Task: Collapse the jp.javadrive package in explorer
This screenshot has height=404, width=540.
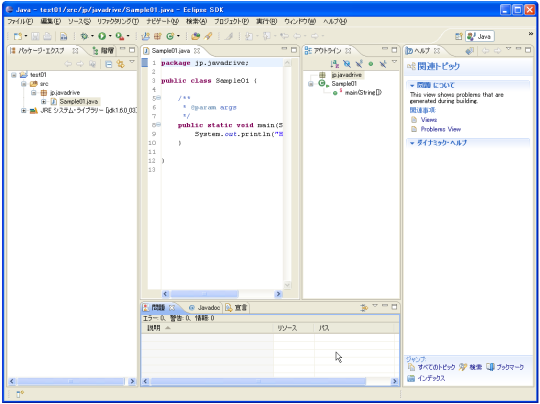Action: [33, 93]
